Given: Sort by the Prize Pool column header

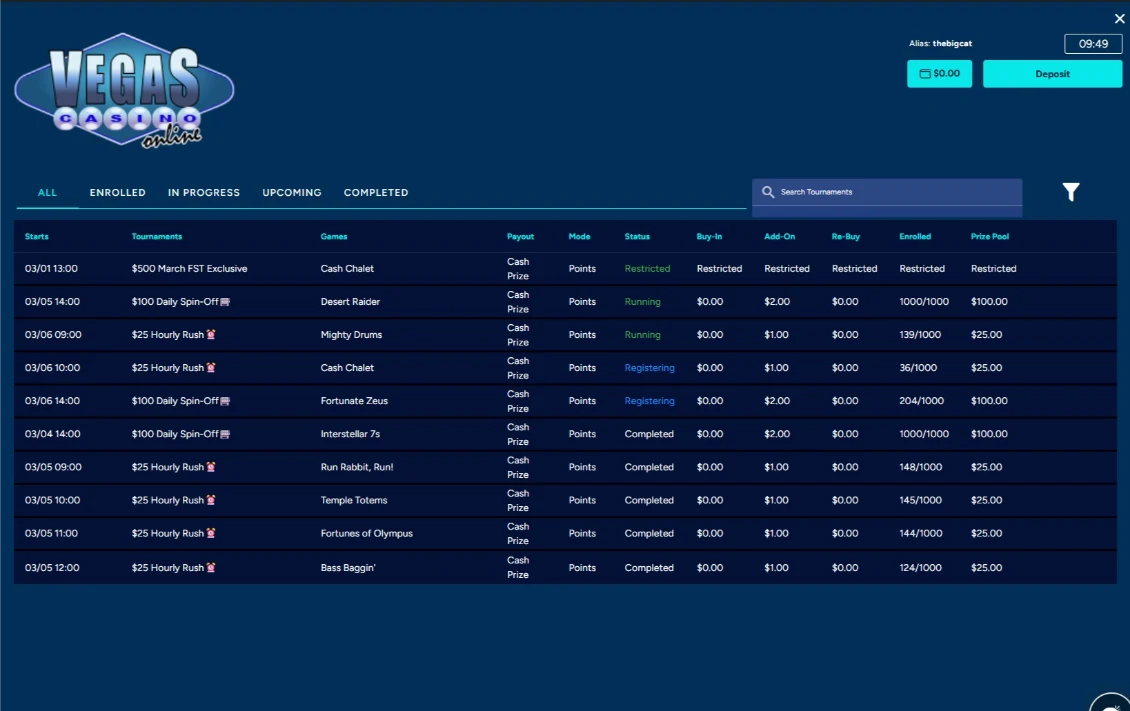Looking at the screenshot, I should coord(989,237).
